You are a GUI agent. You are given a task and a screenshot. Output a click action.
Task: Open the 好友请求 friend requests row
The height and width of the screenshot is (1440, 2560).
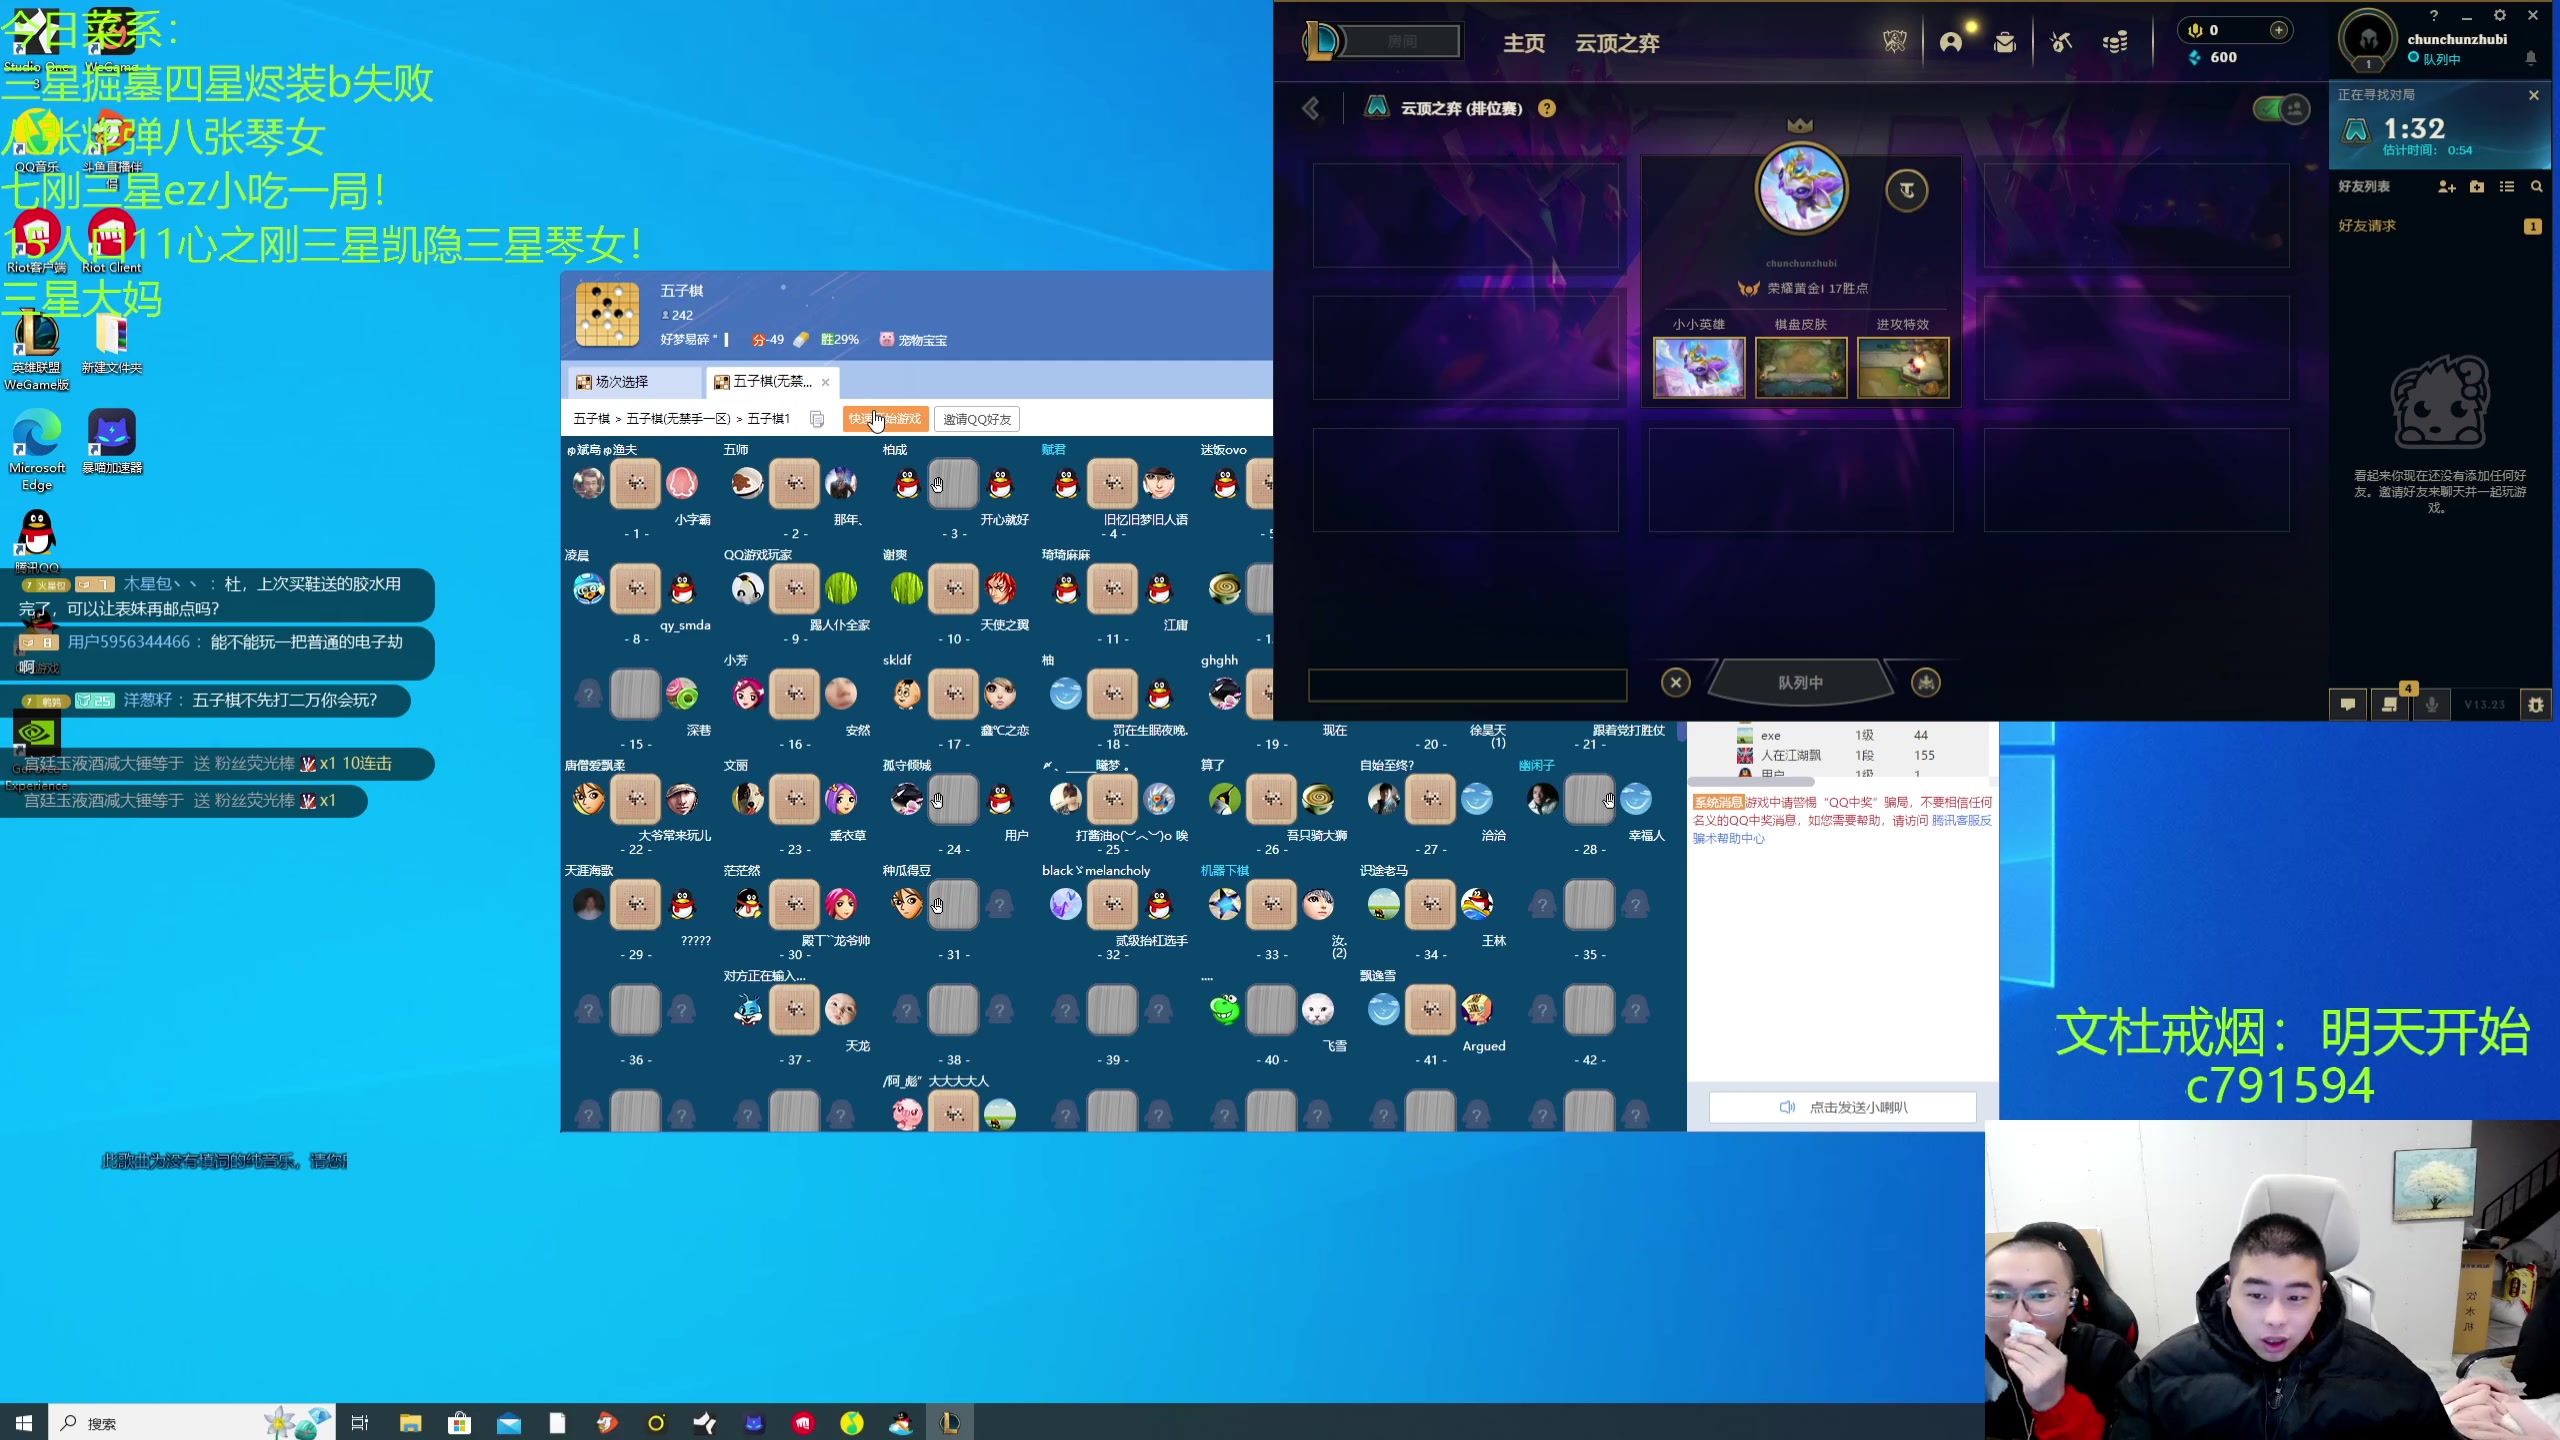tap(2439, 226)
